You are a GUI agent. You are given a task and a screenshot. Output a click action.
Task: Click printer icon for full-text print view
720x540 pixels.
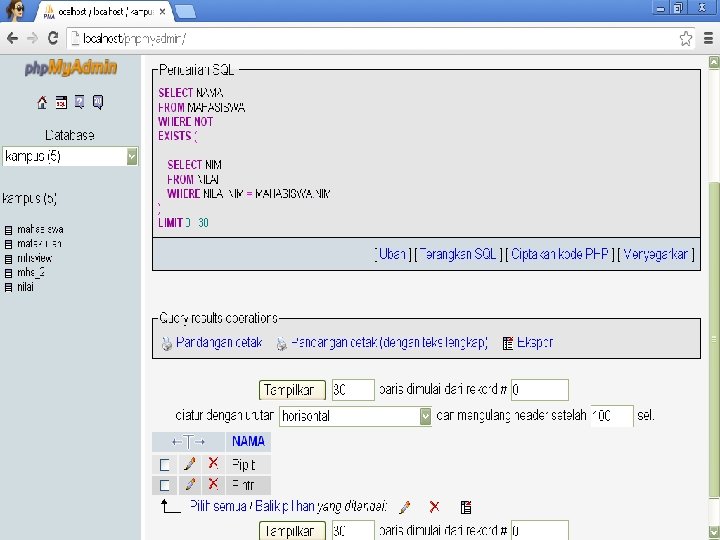coord(281,343)
